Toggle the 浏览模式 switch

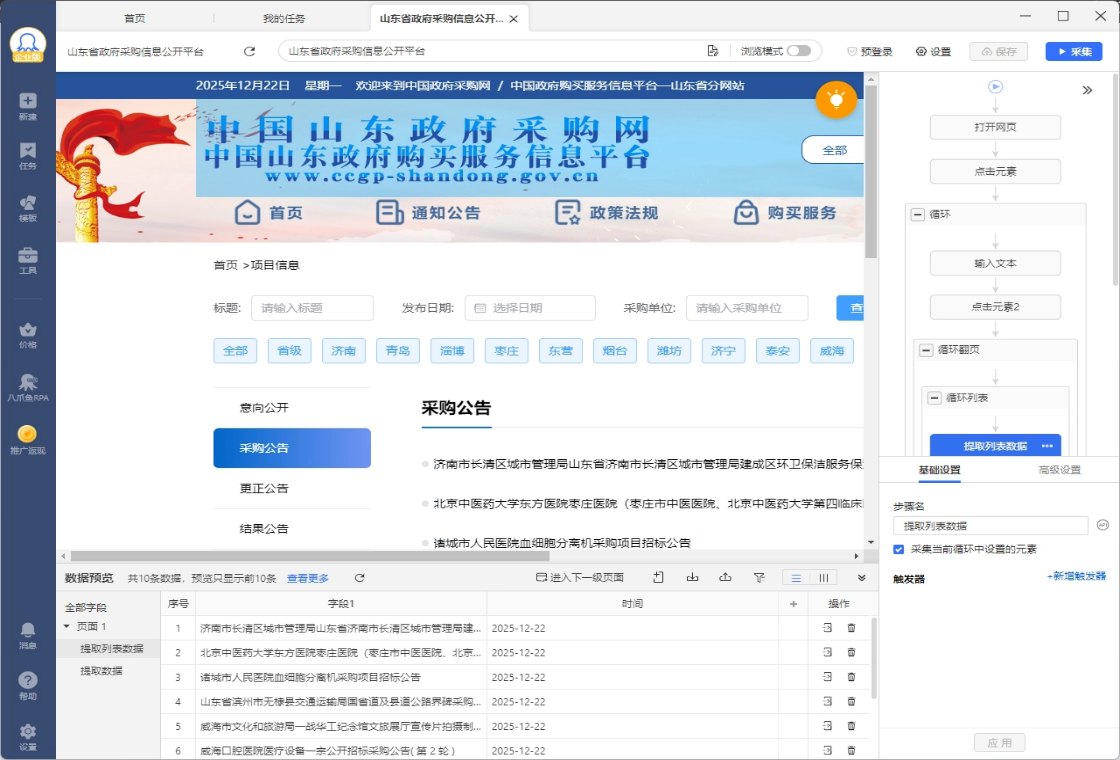[x=798, y=51]
